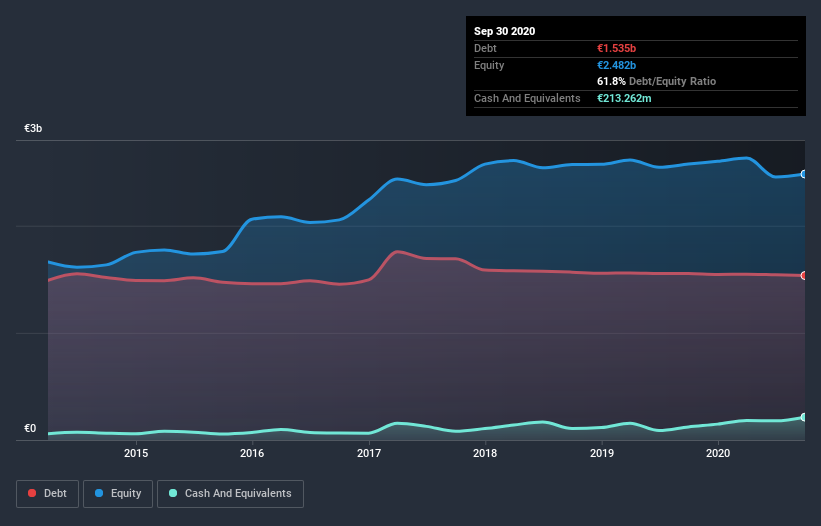This screenshot has height=526, width=821.
Task: Click the 2018 x-axis label
Action: 485,453
